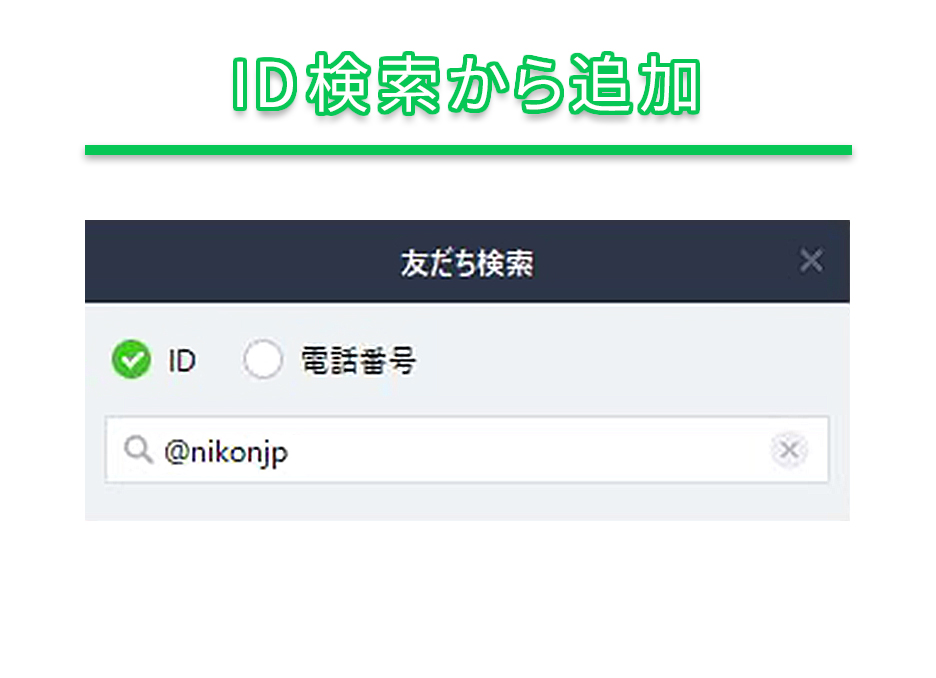
Task: Switch search mode to phone number
Action: [x=263, y=359]
